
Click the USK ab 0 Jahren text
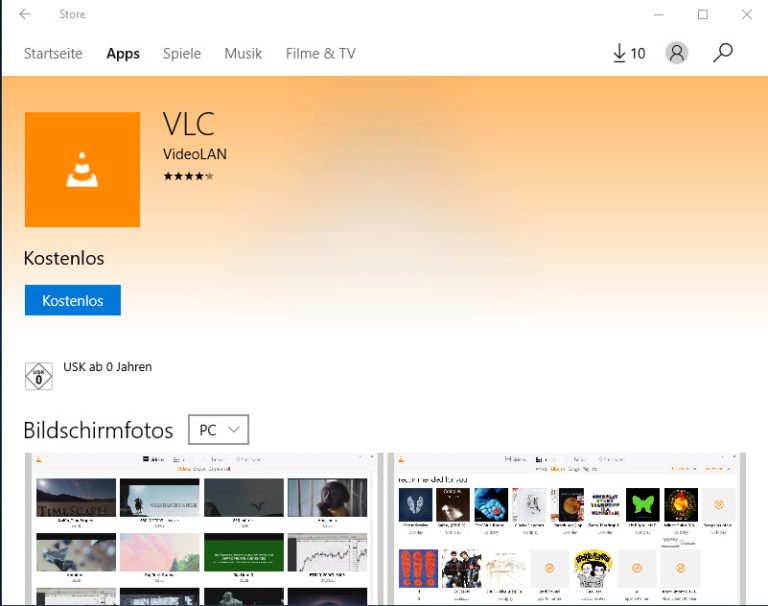108,366
